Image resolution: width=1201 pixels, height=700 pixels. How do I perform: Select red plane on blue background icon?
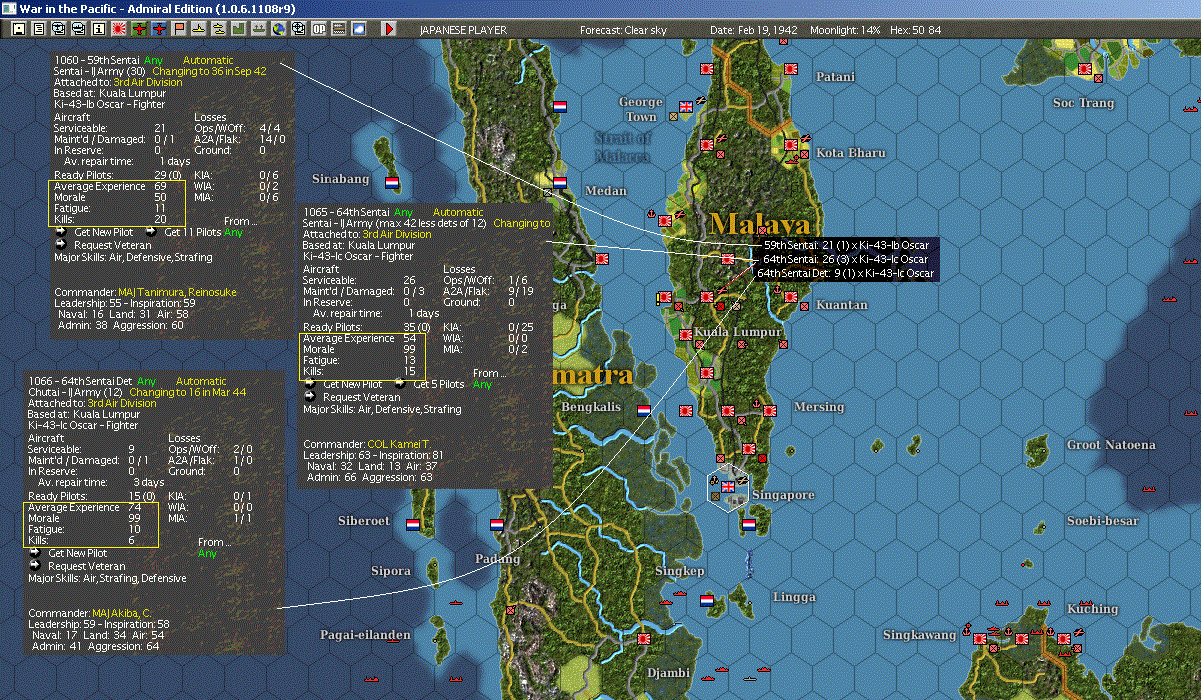(160, 29)
